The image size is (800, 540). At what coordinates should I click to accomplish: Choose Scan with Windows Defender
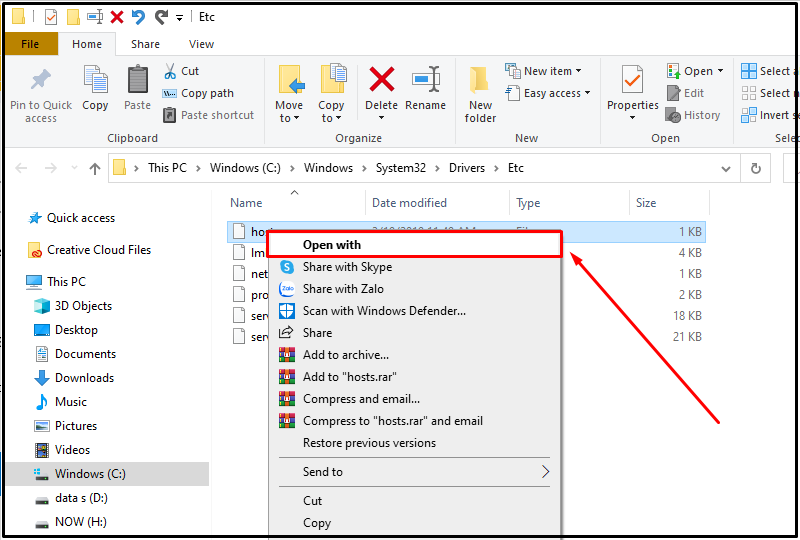414,311
